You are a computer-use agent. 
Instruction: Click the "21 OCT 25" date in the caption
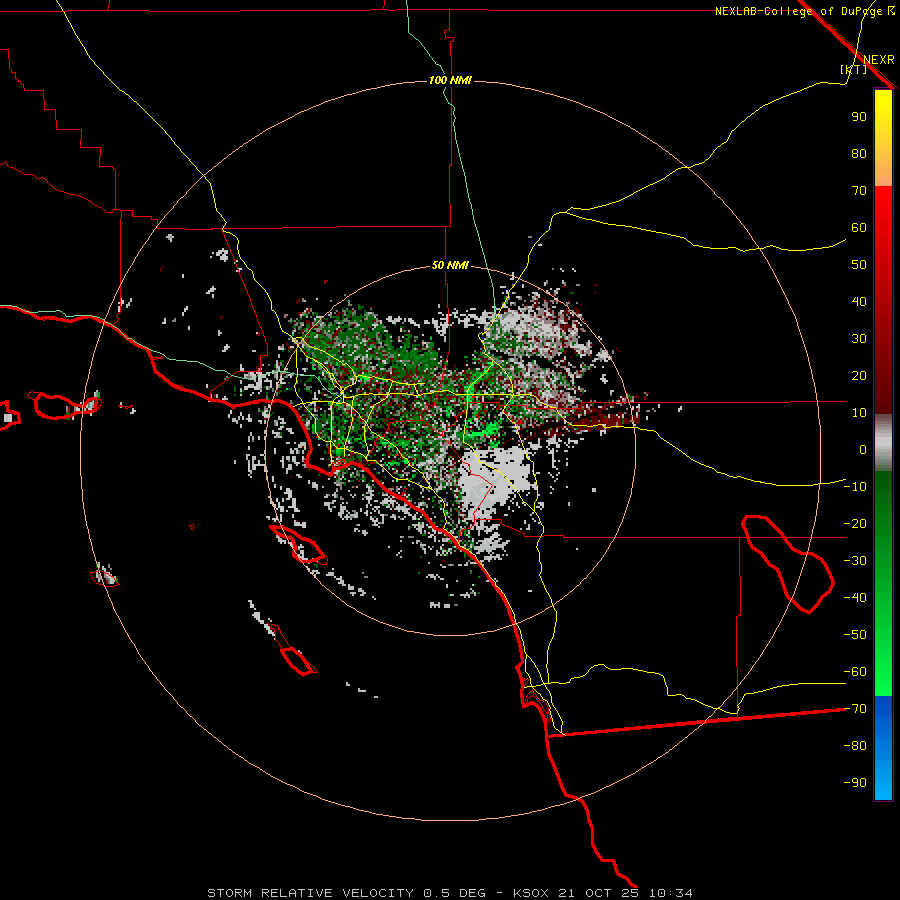(x=598, y=893)
